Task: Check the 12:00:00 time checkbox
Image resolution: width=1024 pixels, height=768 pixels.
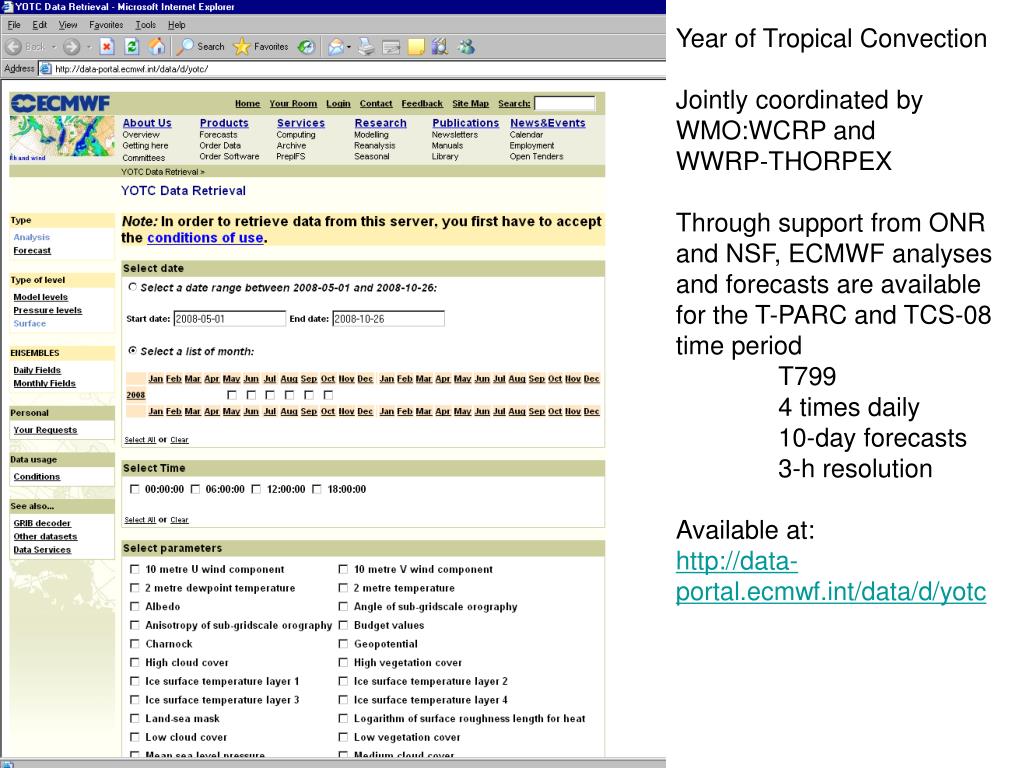Action: [x=256, y=489]
